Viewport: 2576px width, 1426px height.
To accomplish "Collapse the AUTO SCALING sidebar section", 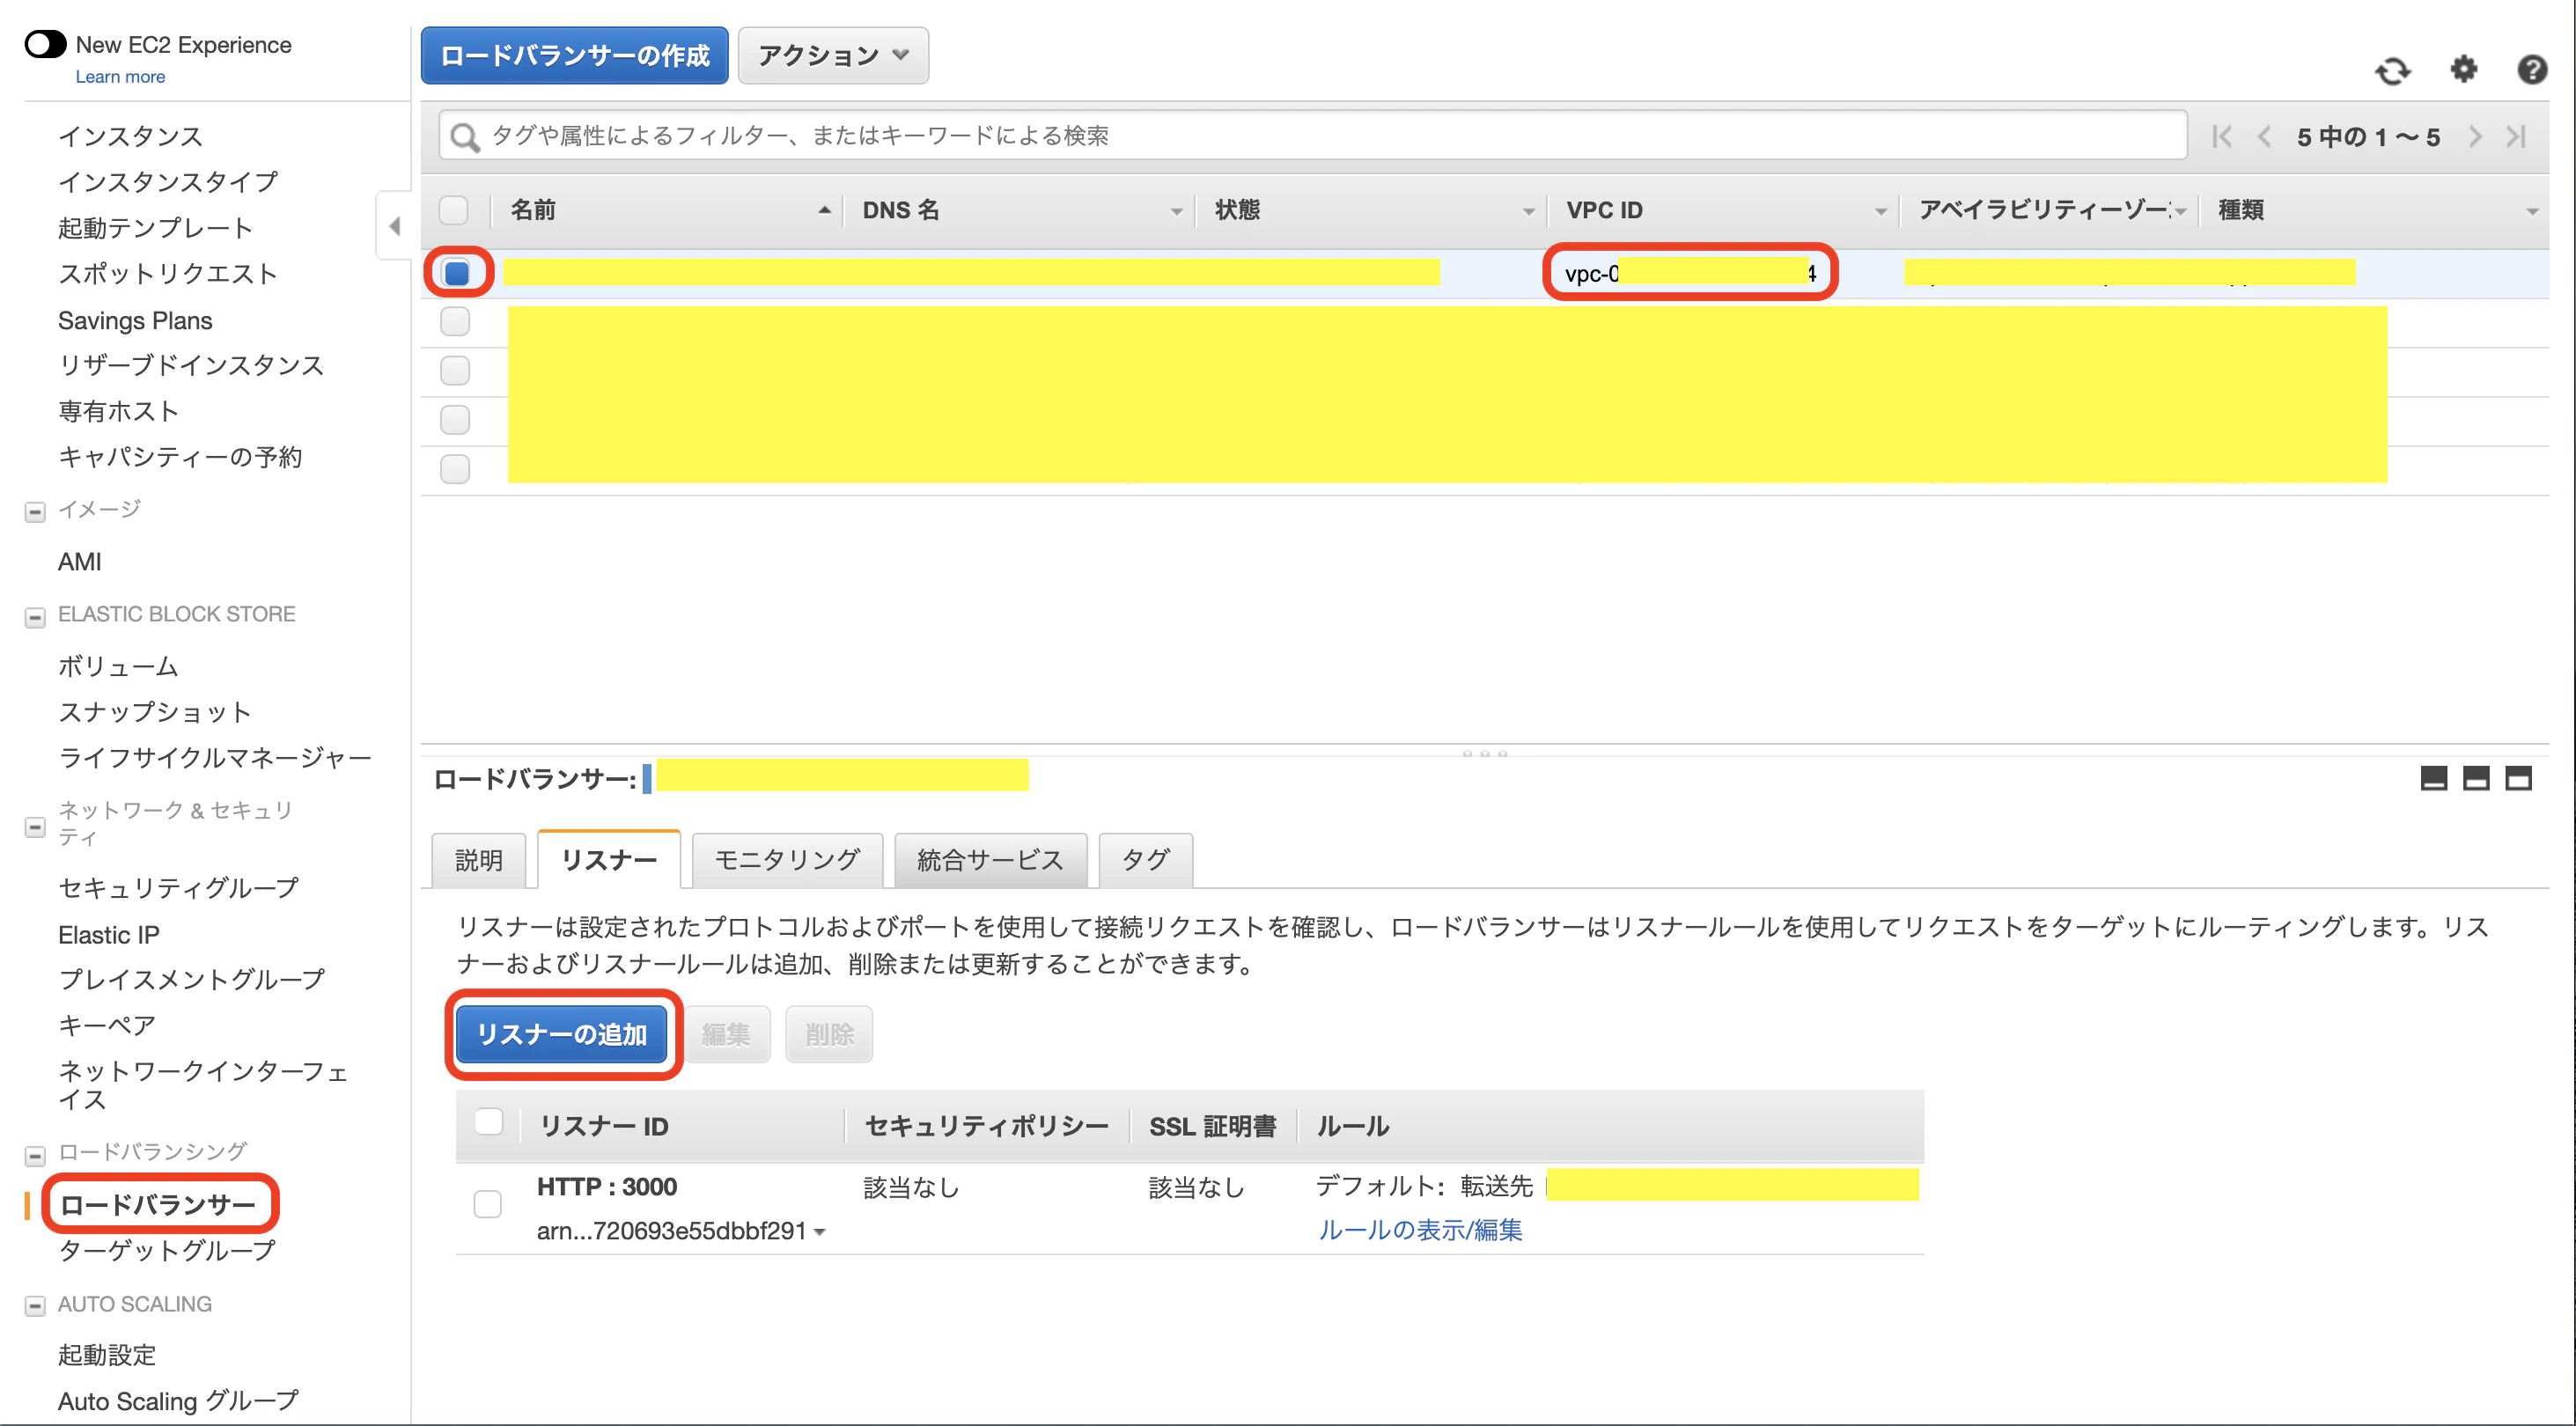I will pyautogui.click(x=35, y=1306).
